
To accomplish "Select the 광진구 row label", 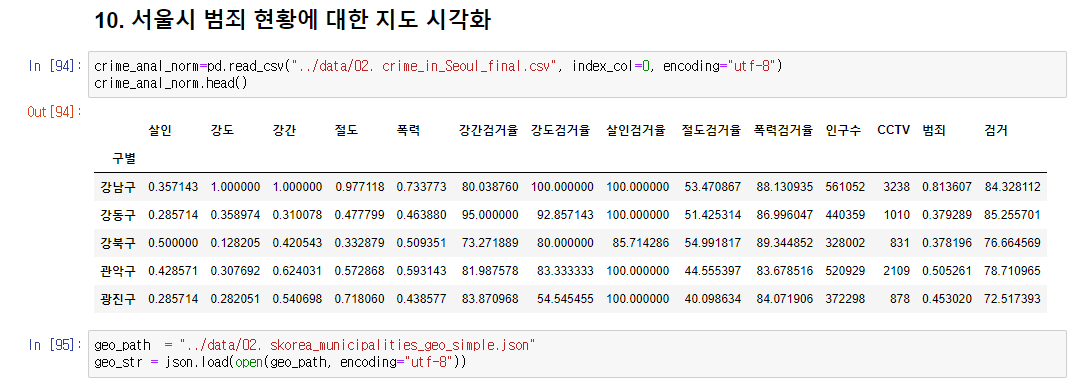I will click(x=118, y=299).
